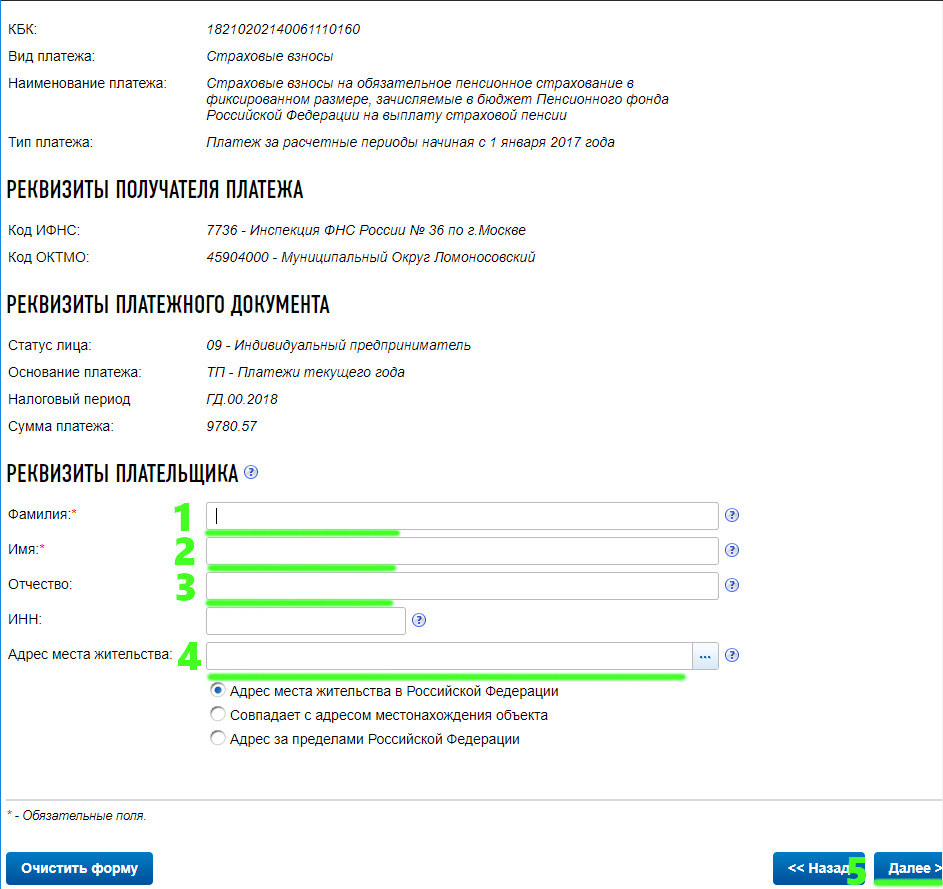The width and height of the screenshot is (943, 889).
Task: Open address picker with the ellipsis button
Action: [x=705, y=656]
